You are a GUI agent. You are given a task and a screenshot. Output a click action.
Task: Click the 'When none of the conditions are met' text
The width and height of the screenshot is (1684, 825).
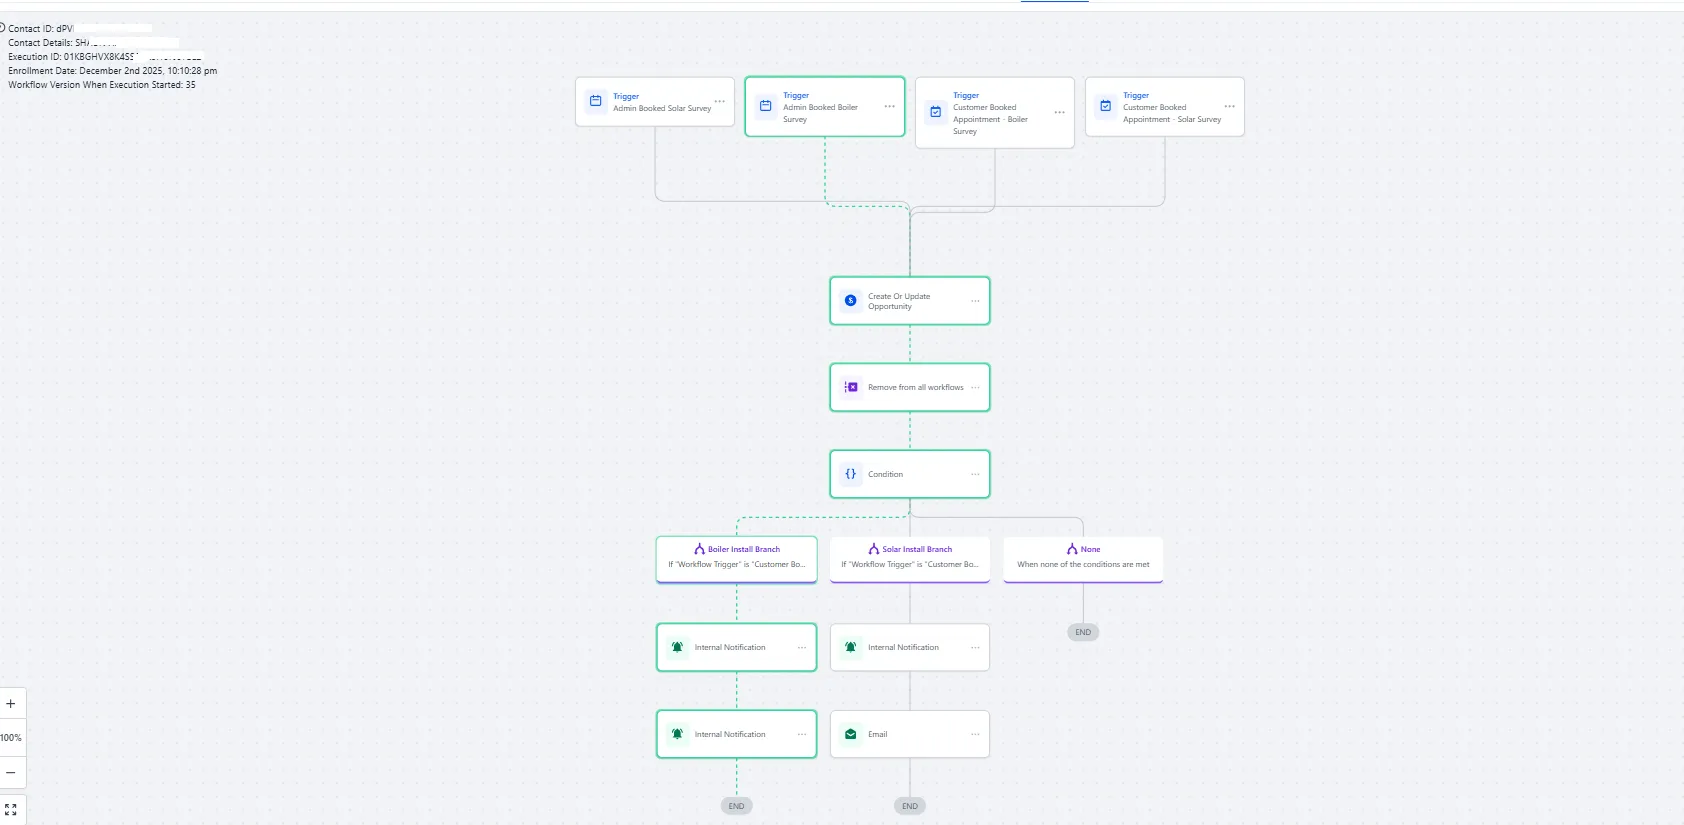1083,565
